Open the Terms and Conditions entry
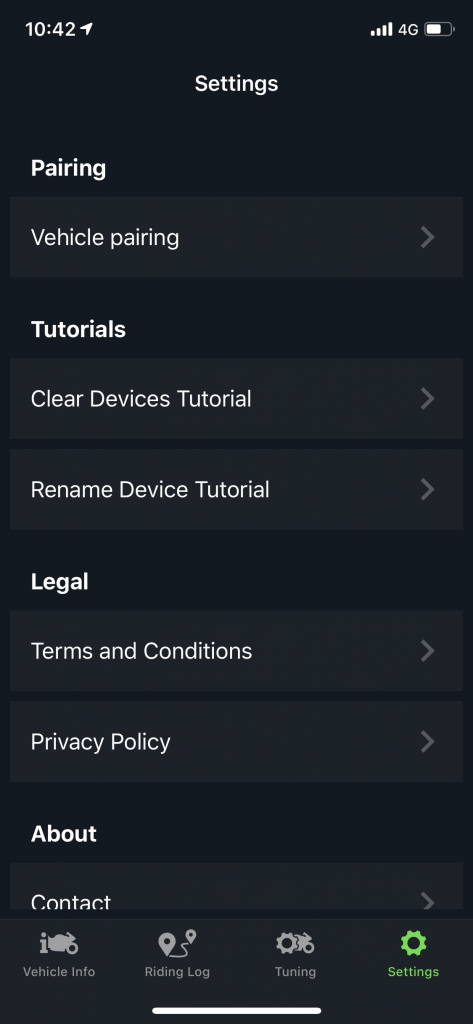Screen dimensions: 473x1024 point(236,650)
